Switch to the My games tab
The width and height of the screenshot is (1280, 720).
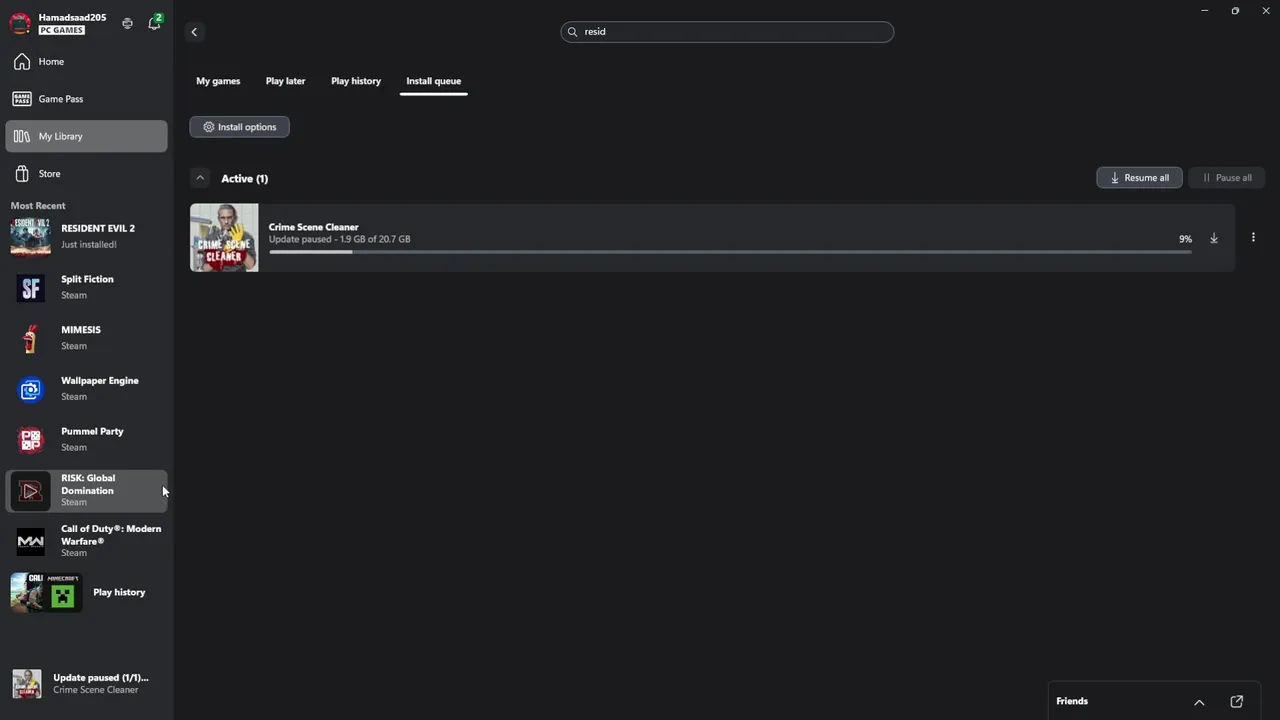click(218, 81)
